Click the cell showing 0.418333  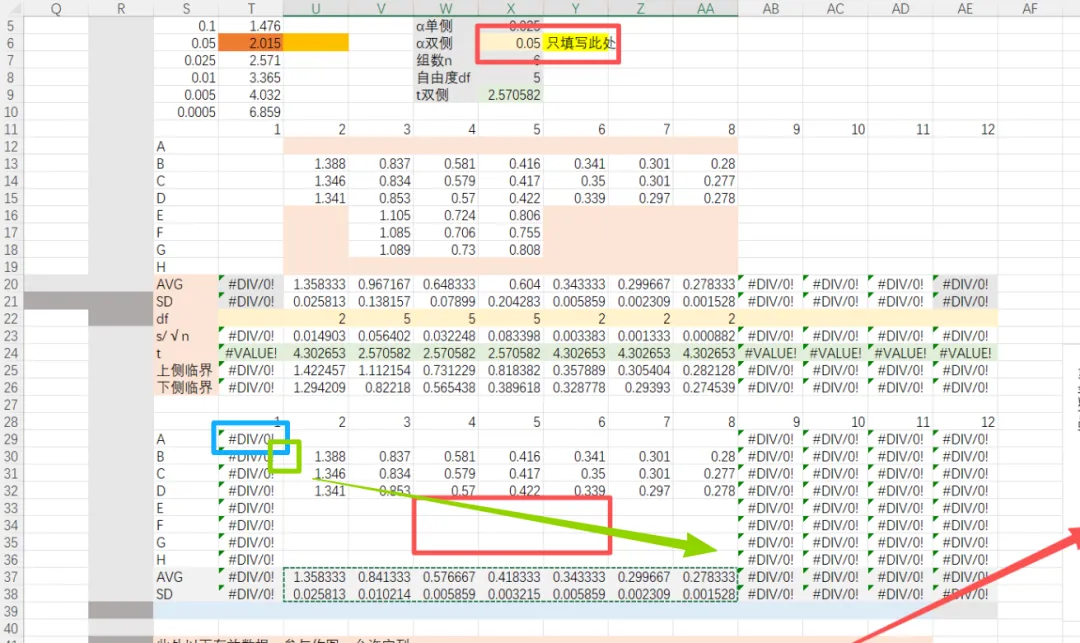[510, 577]
